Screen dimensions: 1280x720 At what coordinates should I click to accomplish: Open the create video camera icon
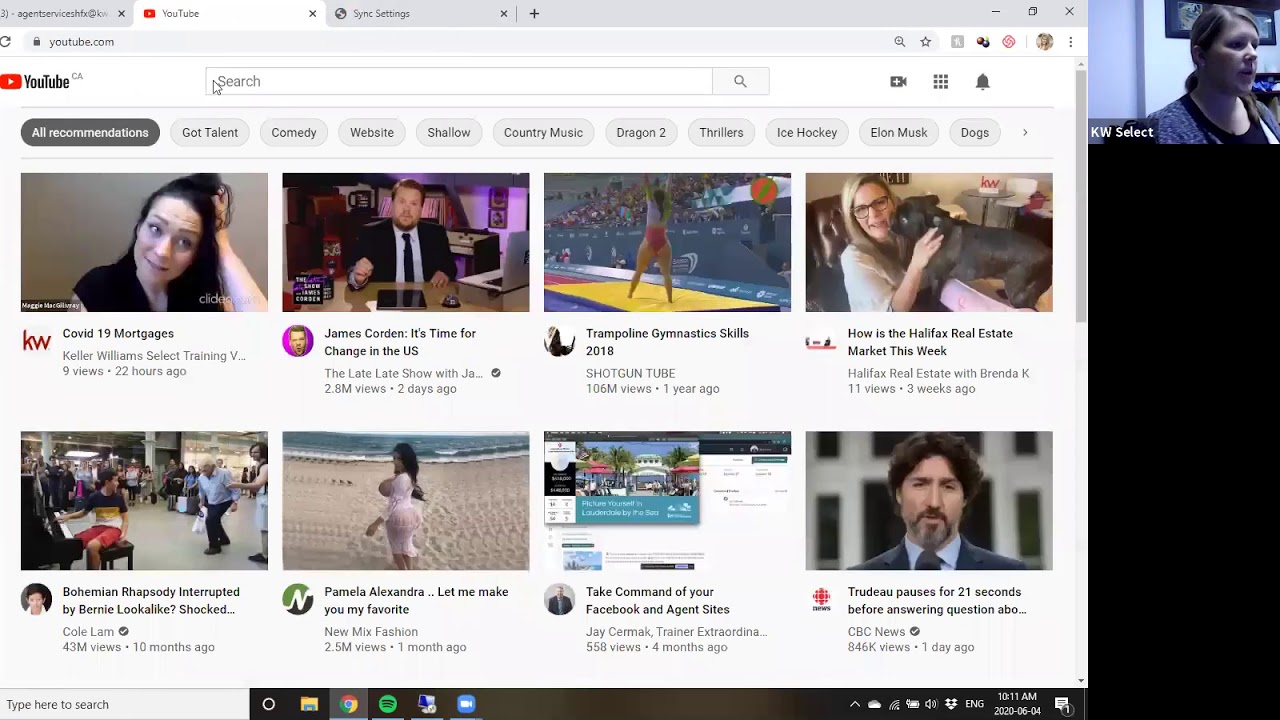898,82
